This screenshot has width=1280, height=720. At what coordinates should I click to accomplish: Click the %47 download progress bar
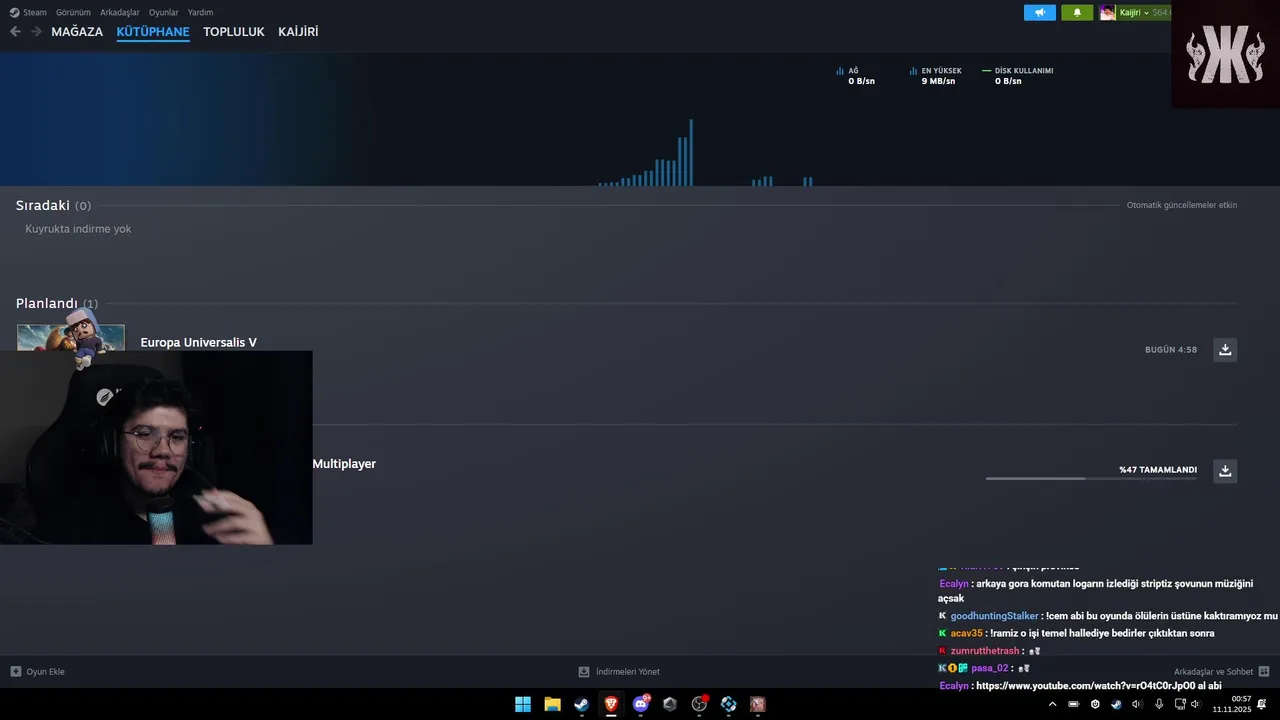[x=1091, y=479]
